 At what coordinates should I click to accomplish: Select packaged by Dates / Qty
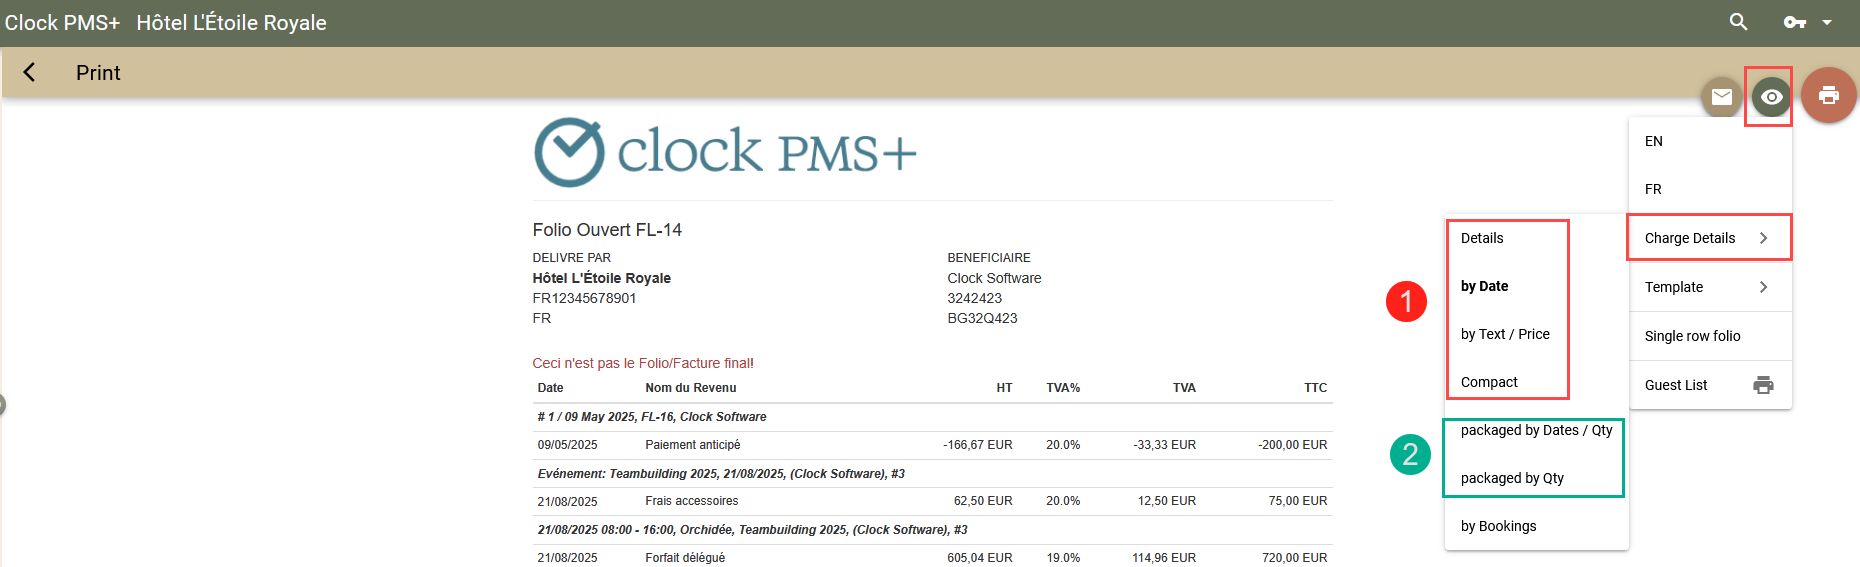(1536, 430)
